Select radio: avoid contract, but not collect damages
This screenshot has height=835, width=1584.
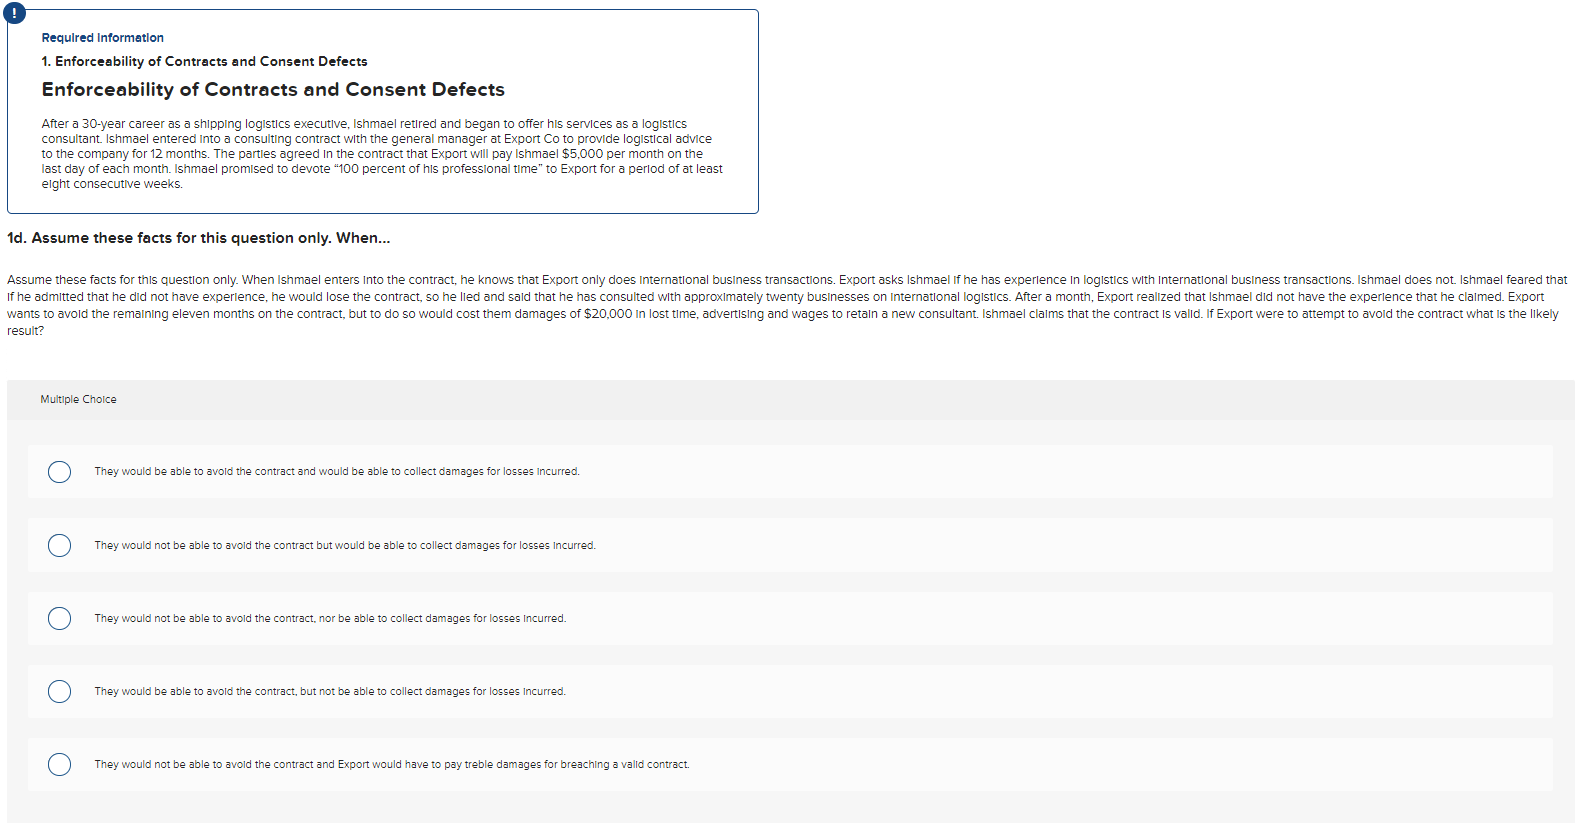click(x=60, y=692)
